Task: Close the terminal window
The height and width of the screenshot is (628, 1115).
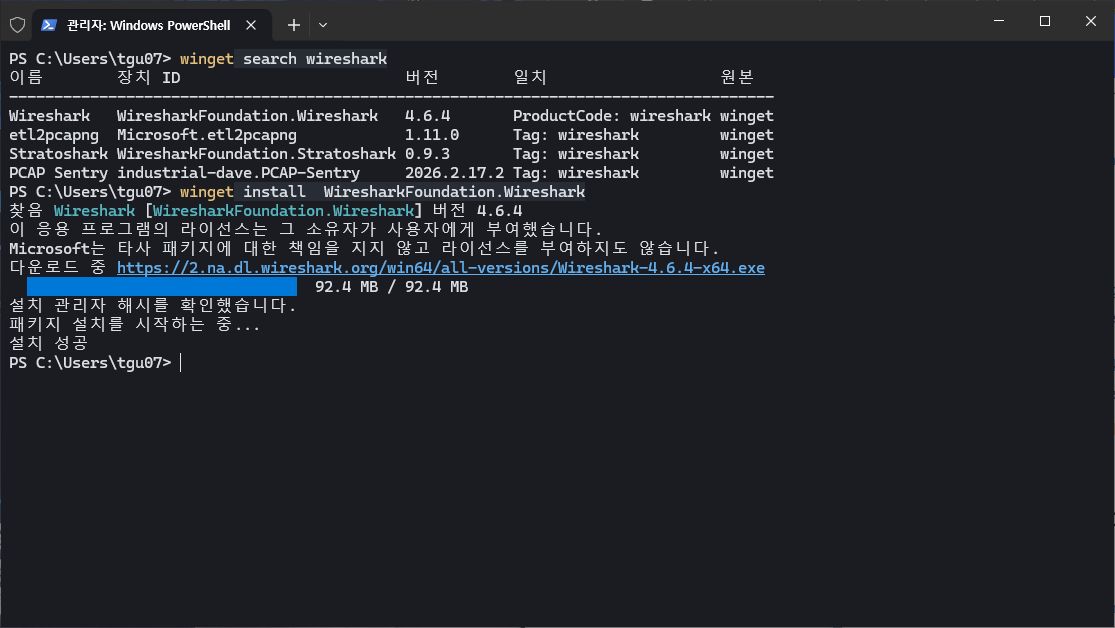Action: point(1091,21)
